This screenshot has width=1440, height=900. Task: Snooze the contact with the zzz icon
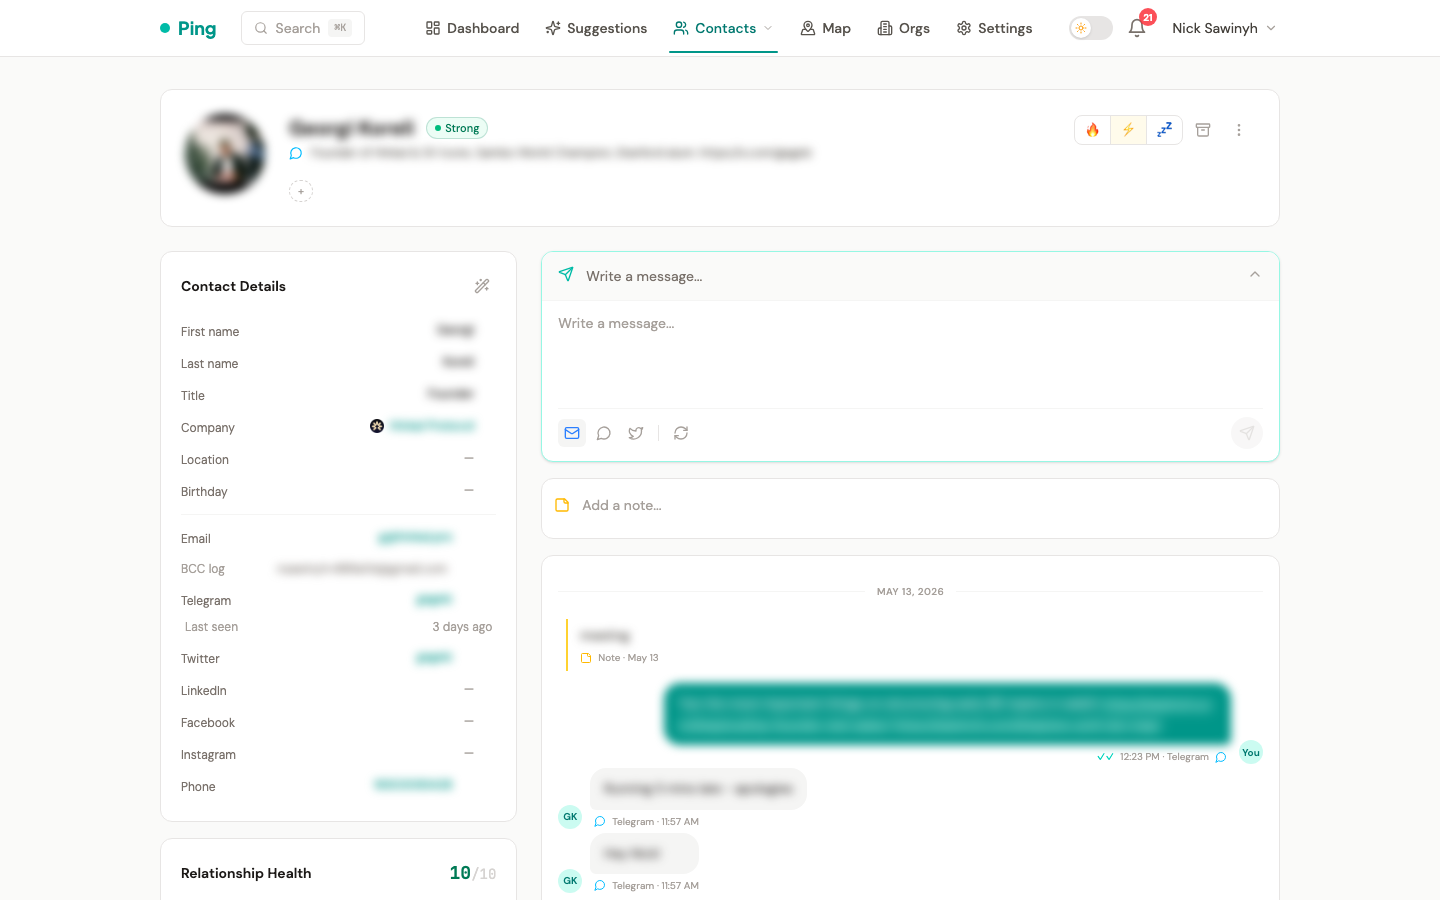[1164, 130]
